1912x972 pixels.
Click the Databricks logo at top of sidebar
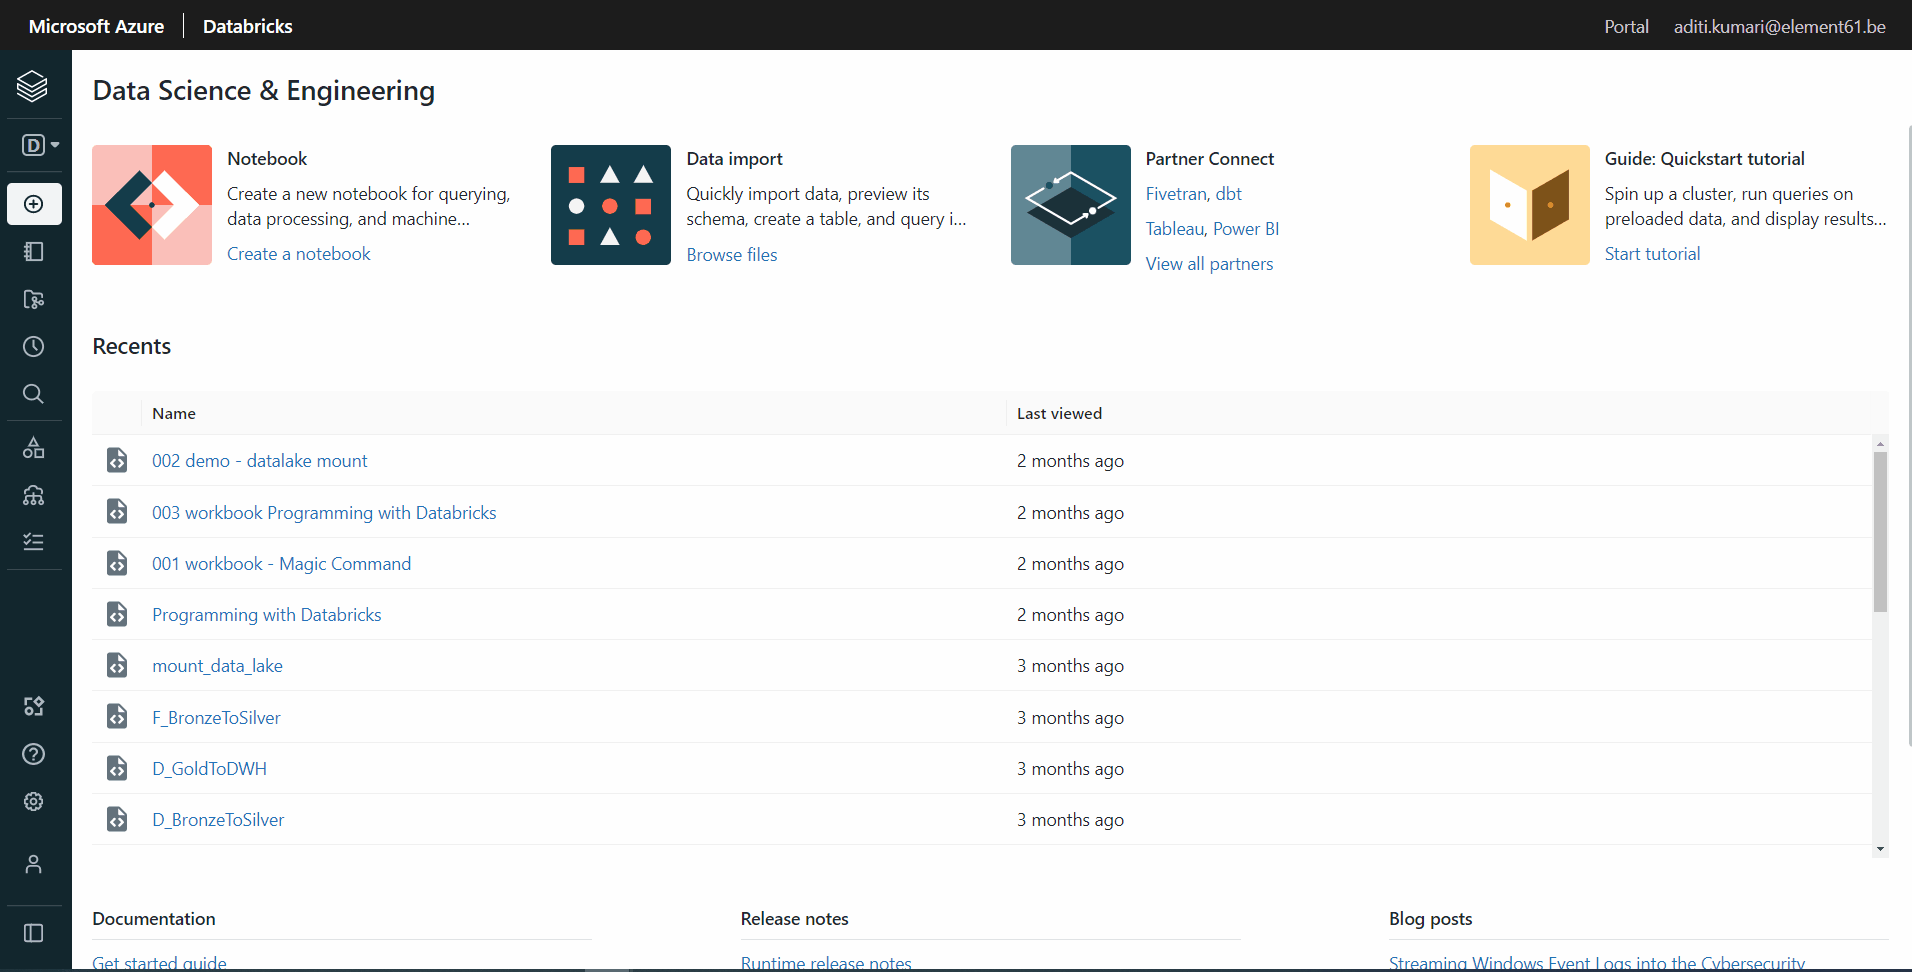33,85
